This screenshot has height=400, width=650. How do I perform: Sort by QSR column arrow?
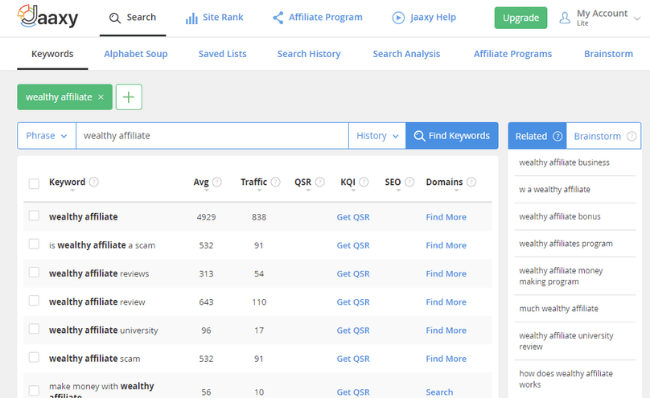tap(308, 190)
